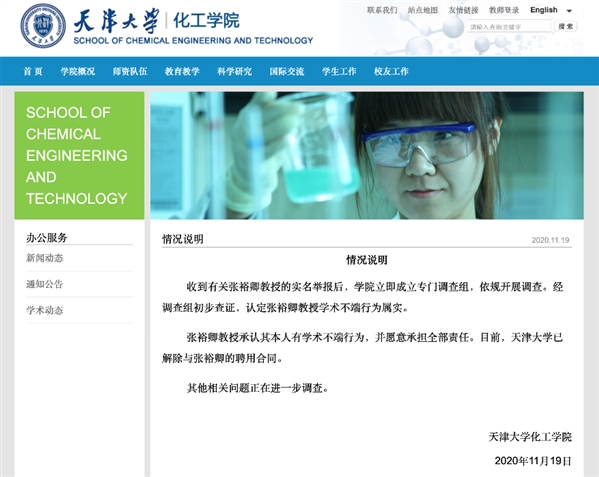Screen dimensions: 599x477
Task: Open the 学院概况 menu item
Action: (78, 71)
